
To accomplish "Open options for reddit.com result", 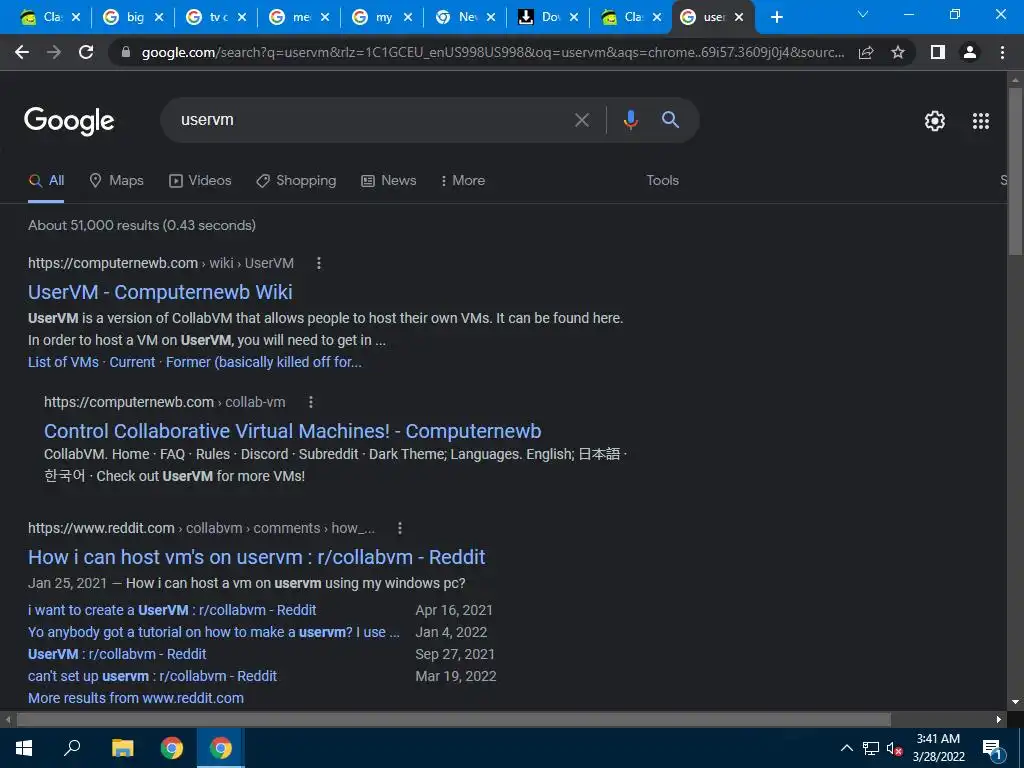I will (x=400, y=528).
